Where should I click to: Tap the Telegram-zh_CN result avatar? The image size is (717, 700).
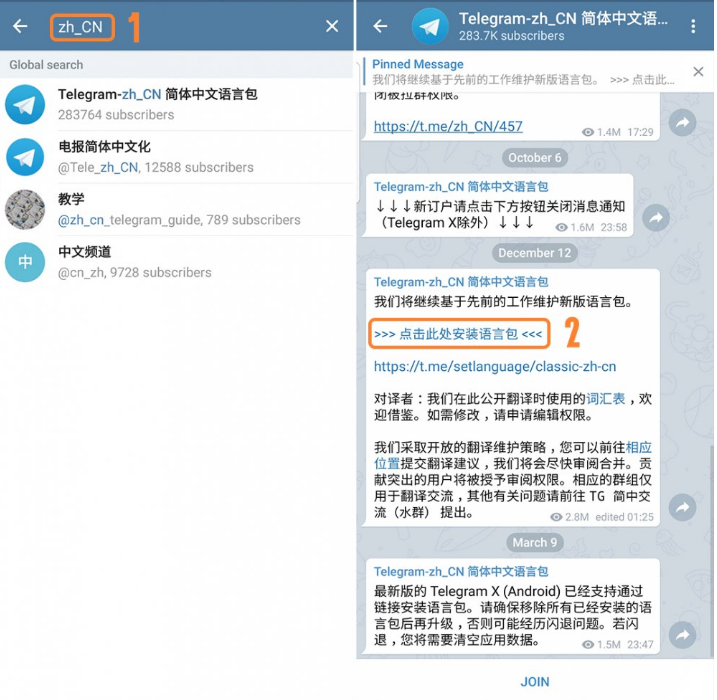tap(25, 105)
